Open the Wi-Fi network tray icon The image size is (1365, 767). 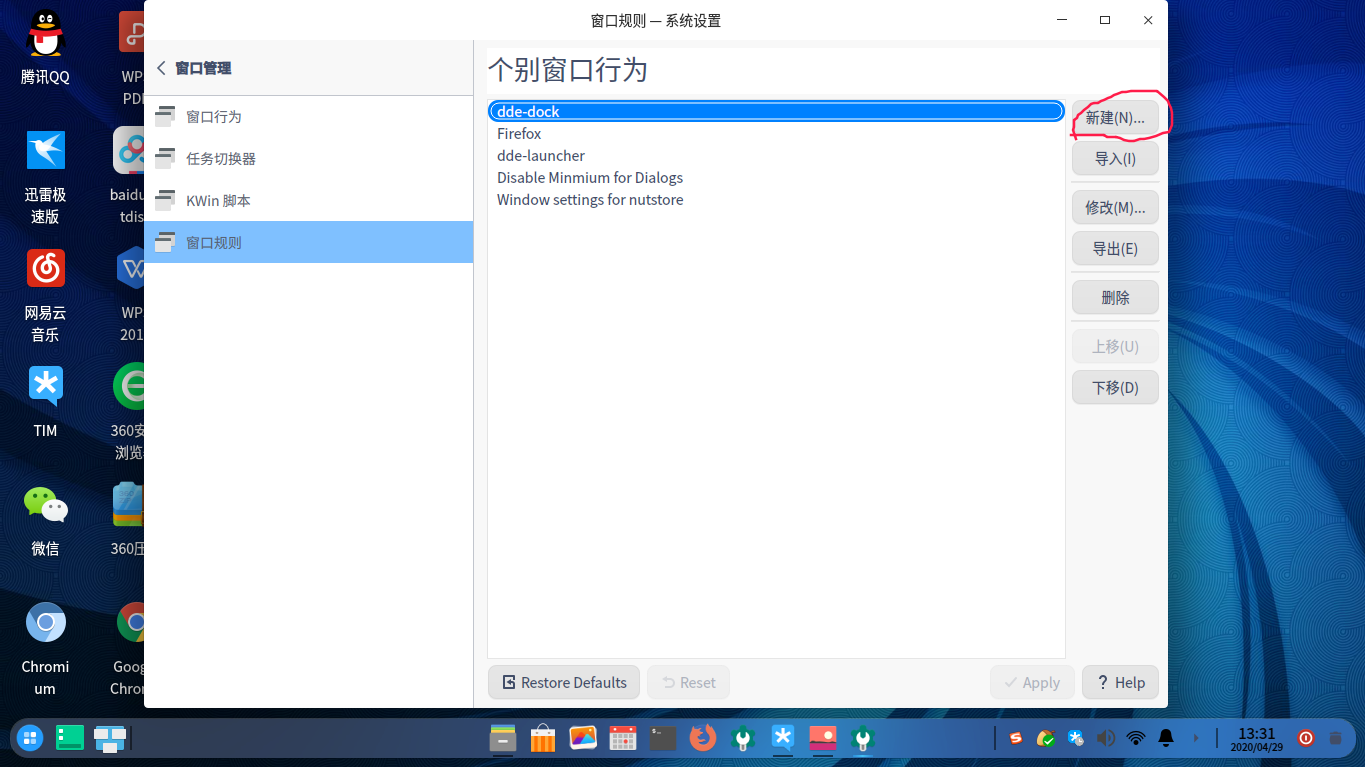pos(1136,738)
